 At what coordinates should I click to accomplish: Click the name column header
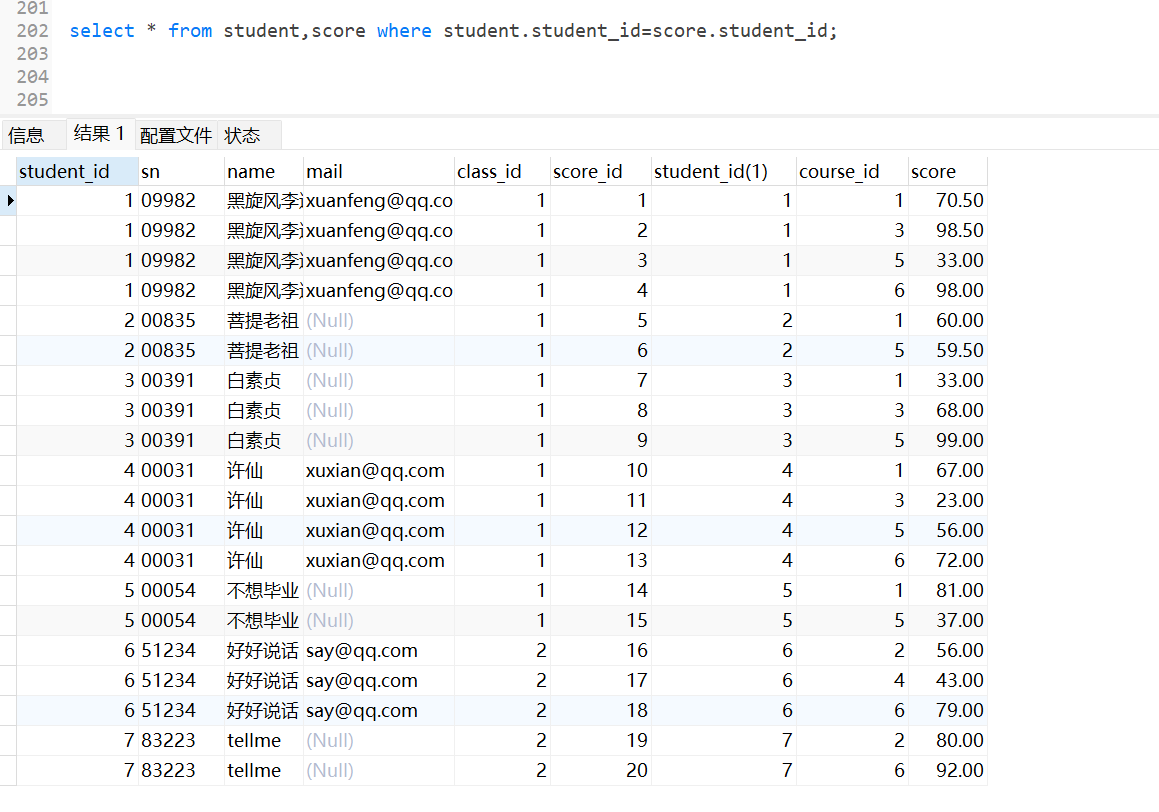coord(263,171)
